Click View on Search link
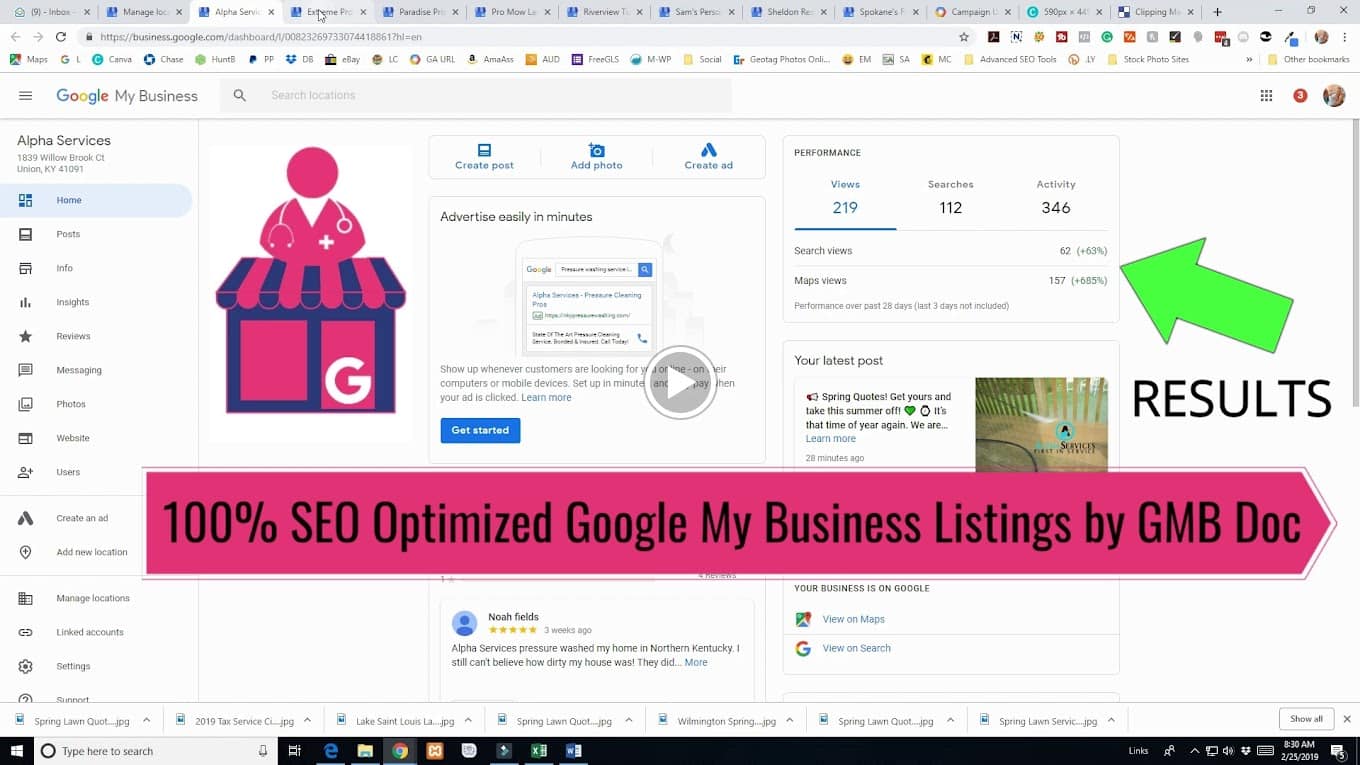The height and width of the screenshot is (765, 1360). coord(856,648)
